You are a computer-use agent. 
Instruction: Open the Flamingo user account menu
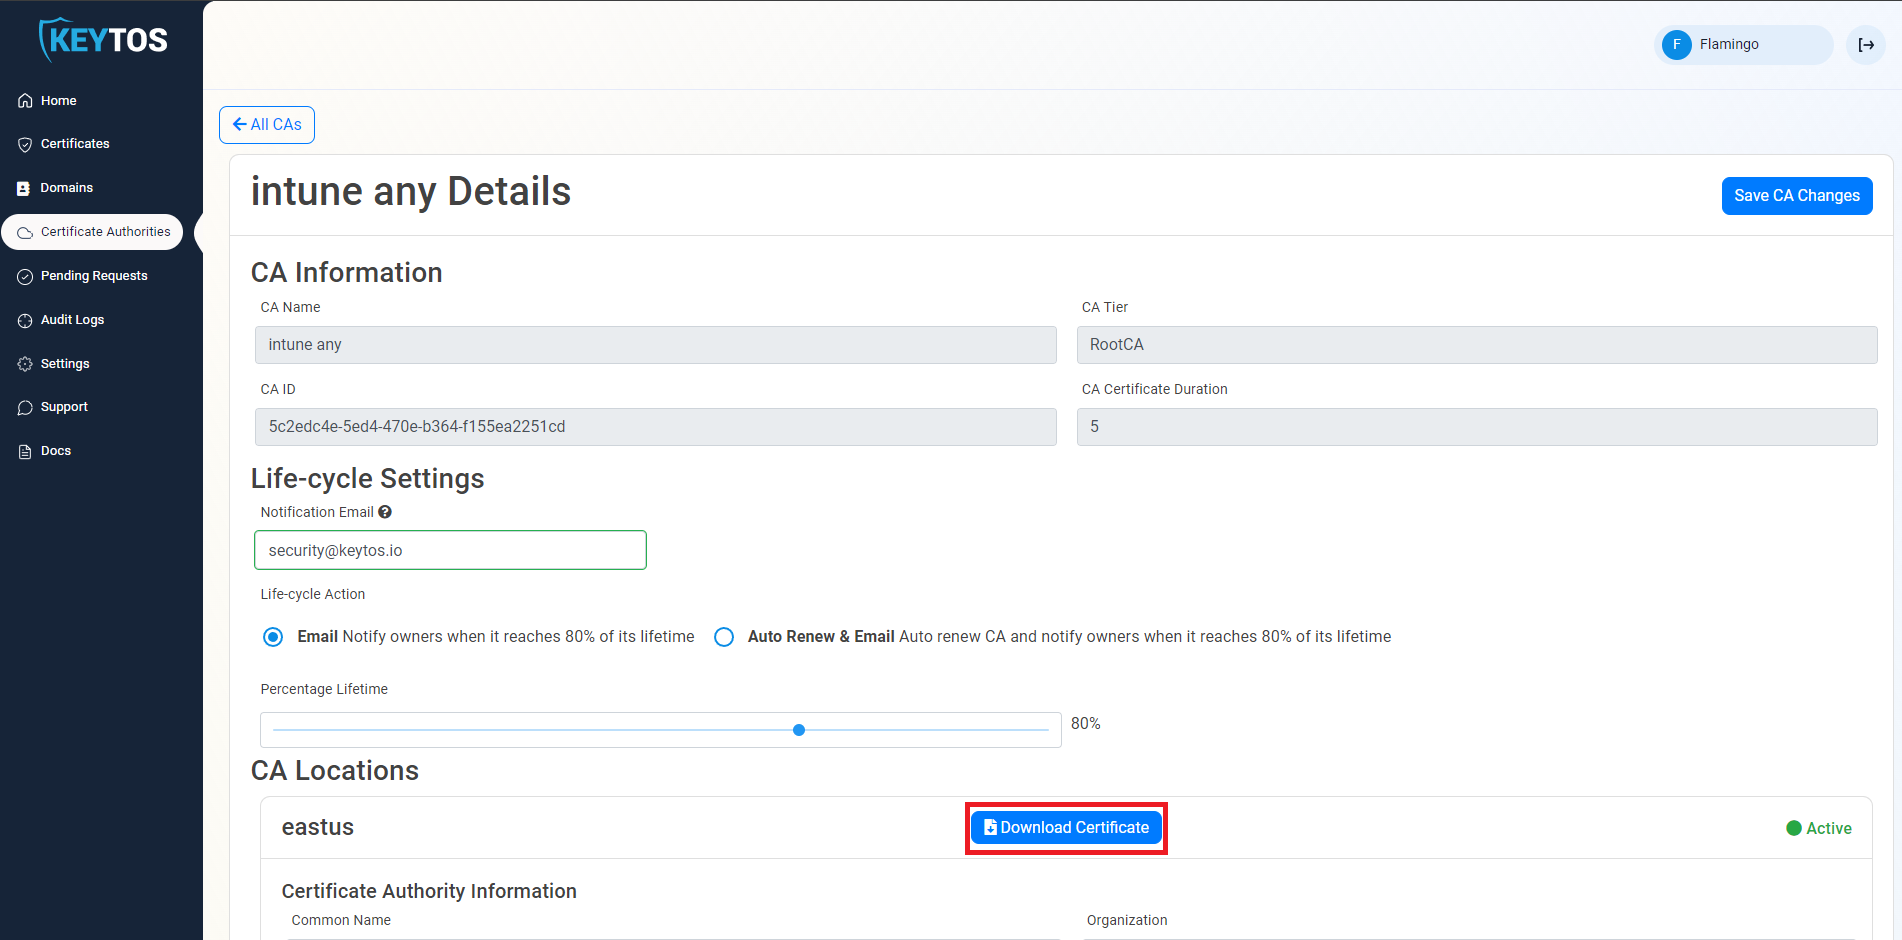1744,44
